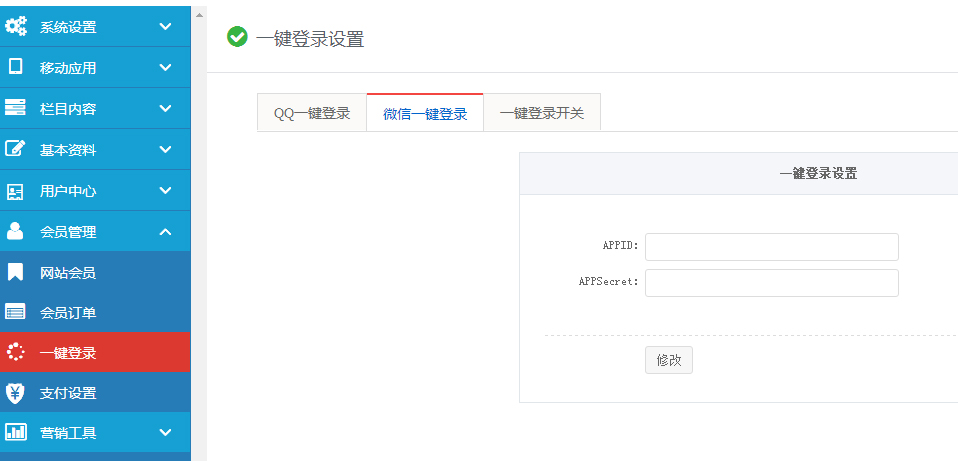Image resolution: width=958 pixels, height=461 pixels.
Task: Click the server icon beside 栏目内容
Action: pos(15,108)
